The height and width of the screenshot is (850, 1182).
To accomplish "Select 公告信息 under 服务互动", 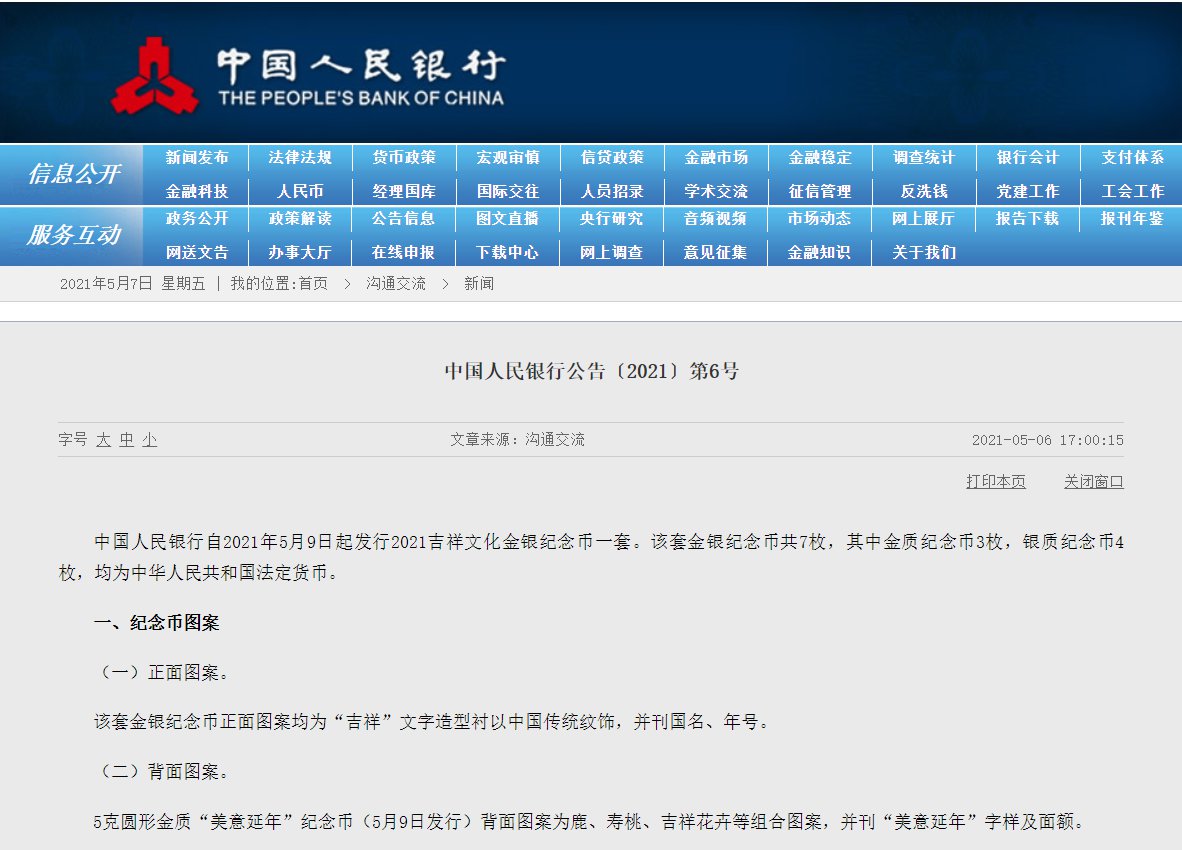I will (405, 220).
